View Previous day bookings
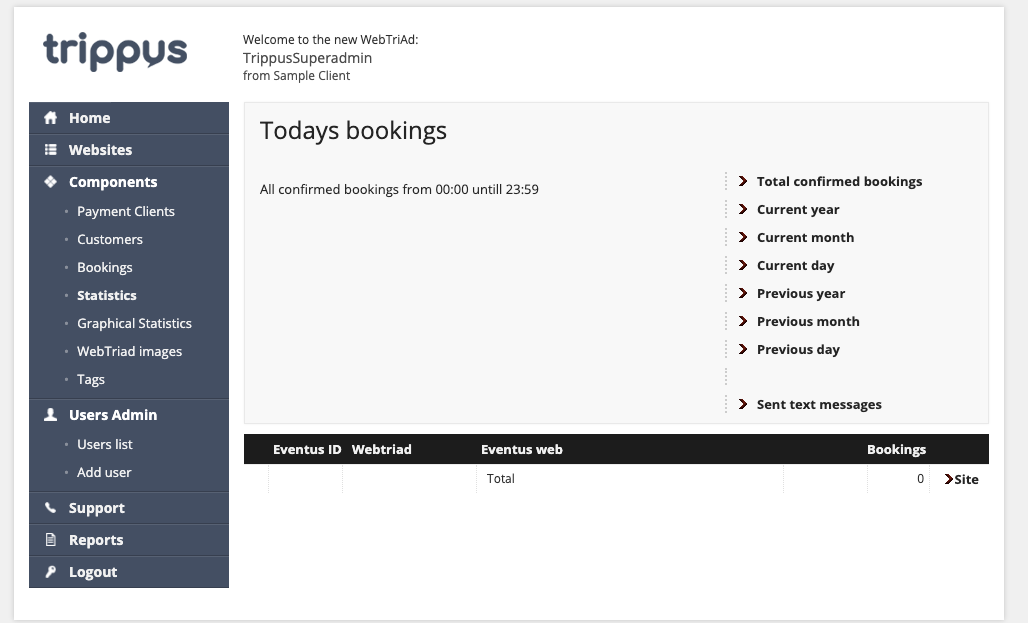1028x623 pixels. point(798,350)
